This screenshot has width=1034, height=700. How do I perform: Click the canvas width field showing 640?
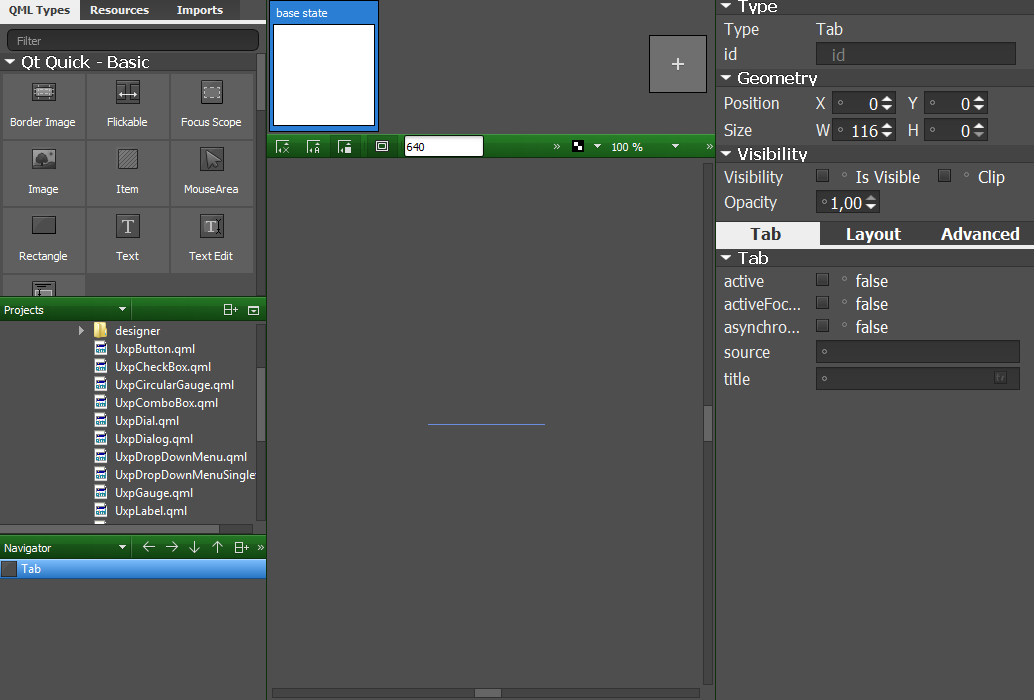coord(443,146)
